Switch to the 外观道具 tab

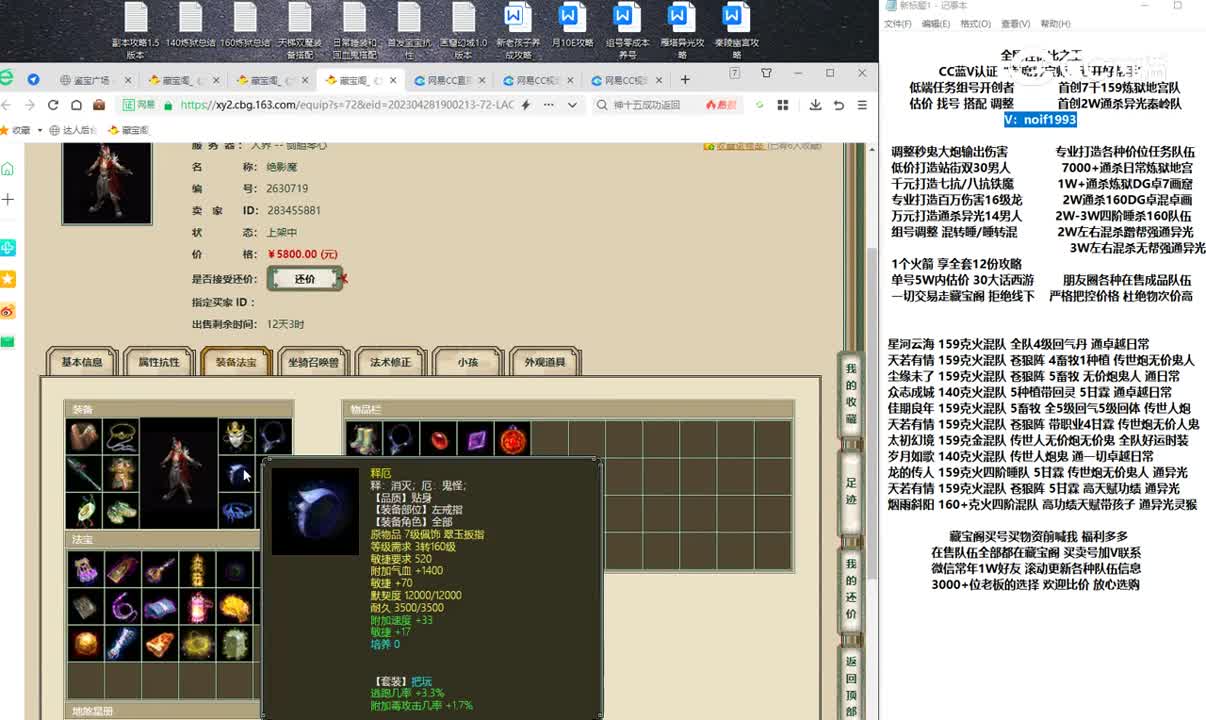tap(545, 362)
